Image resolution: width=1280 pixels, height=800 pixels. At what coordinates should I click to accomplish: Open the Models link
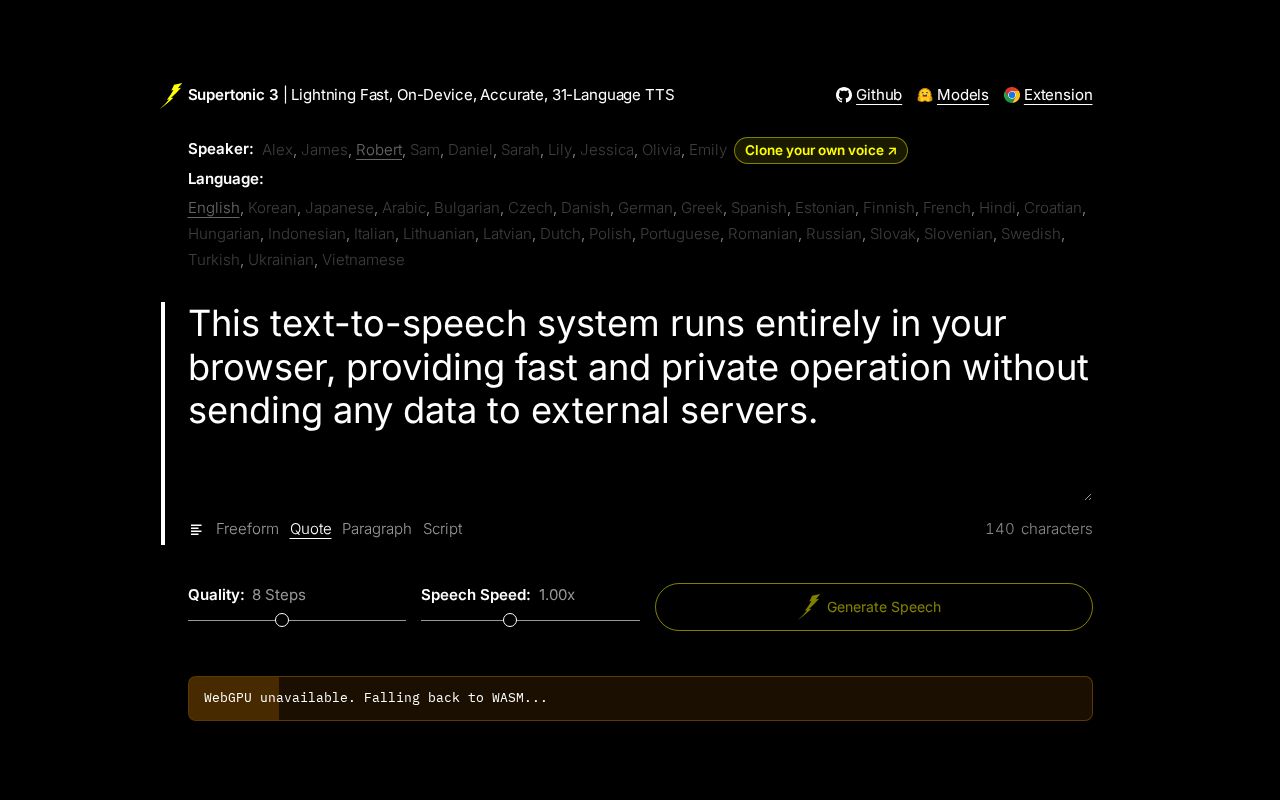963,95
